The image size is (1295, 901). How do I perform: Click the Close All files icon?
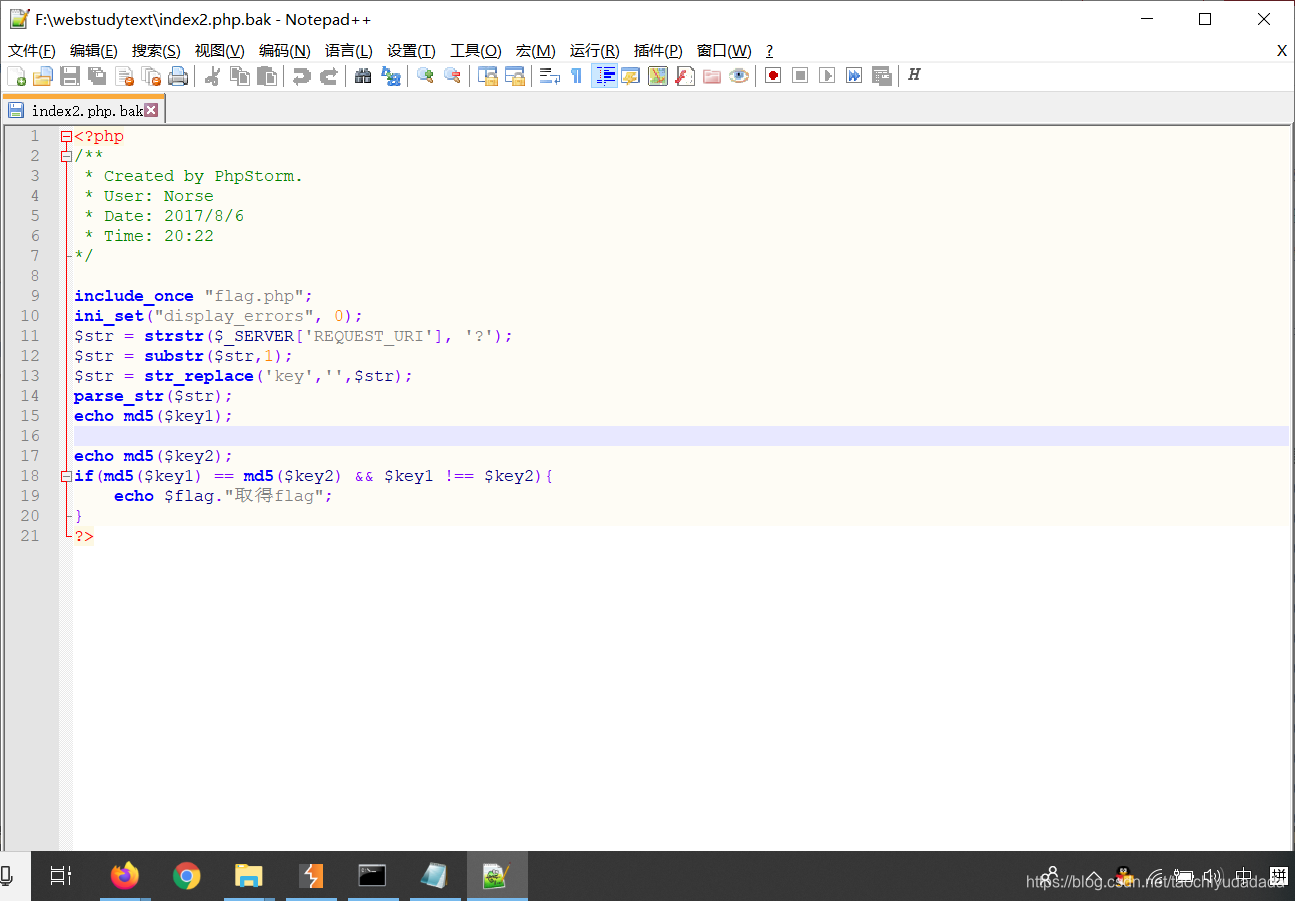(x=151, y=76)
